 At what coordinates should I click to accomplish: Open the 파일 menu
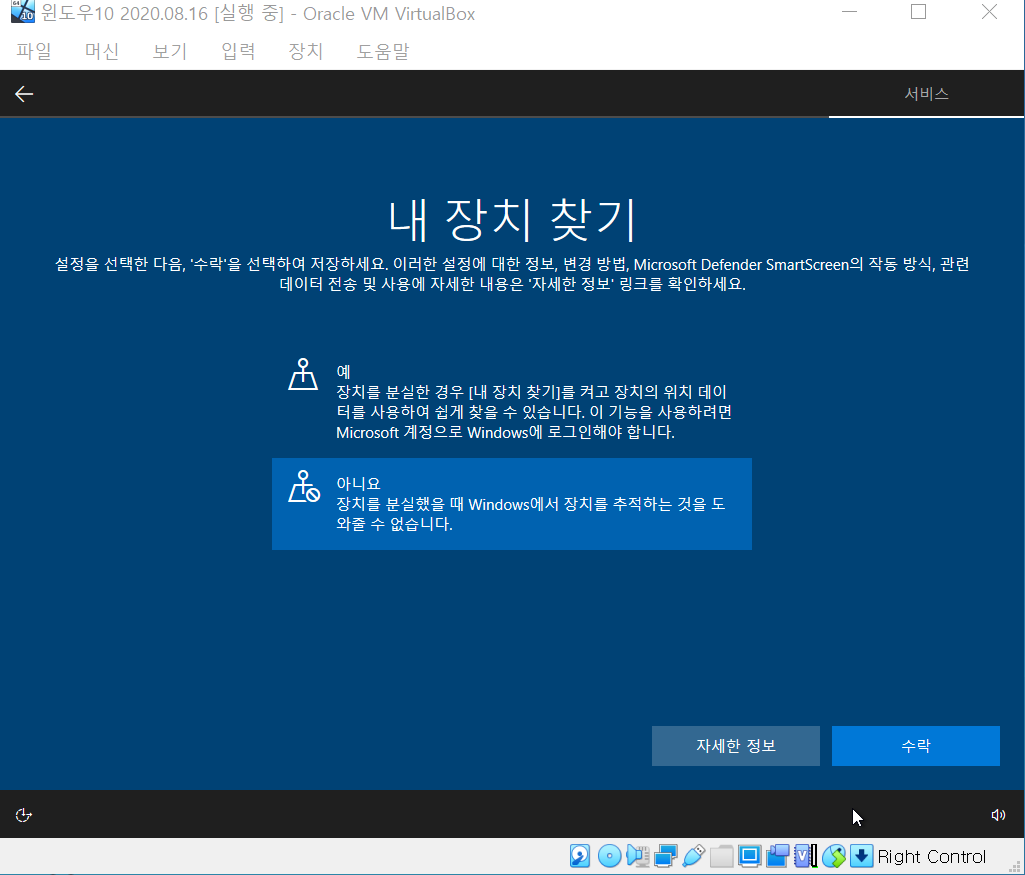pyautogui.click(x=34, y=51)
